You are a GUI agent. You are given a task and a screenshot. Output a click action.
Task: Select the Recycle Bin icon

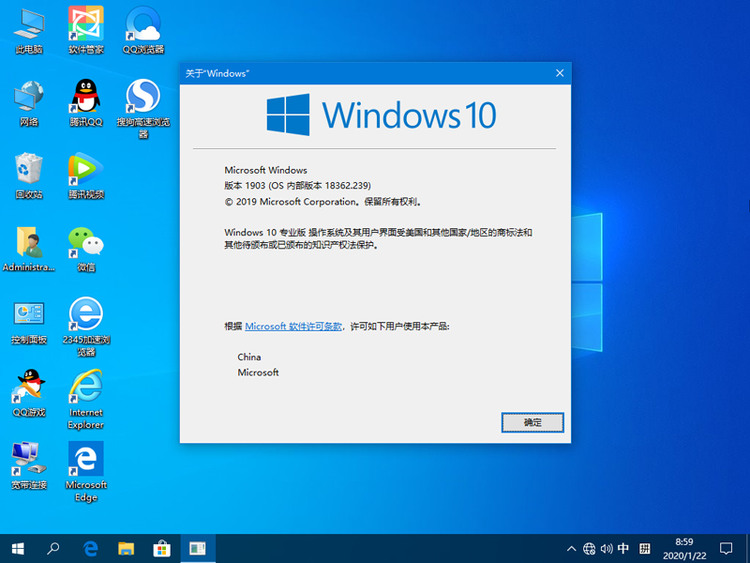28,171
